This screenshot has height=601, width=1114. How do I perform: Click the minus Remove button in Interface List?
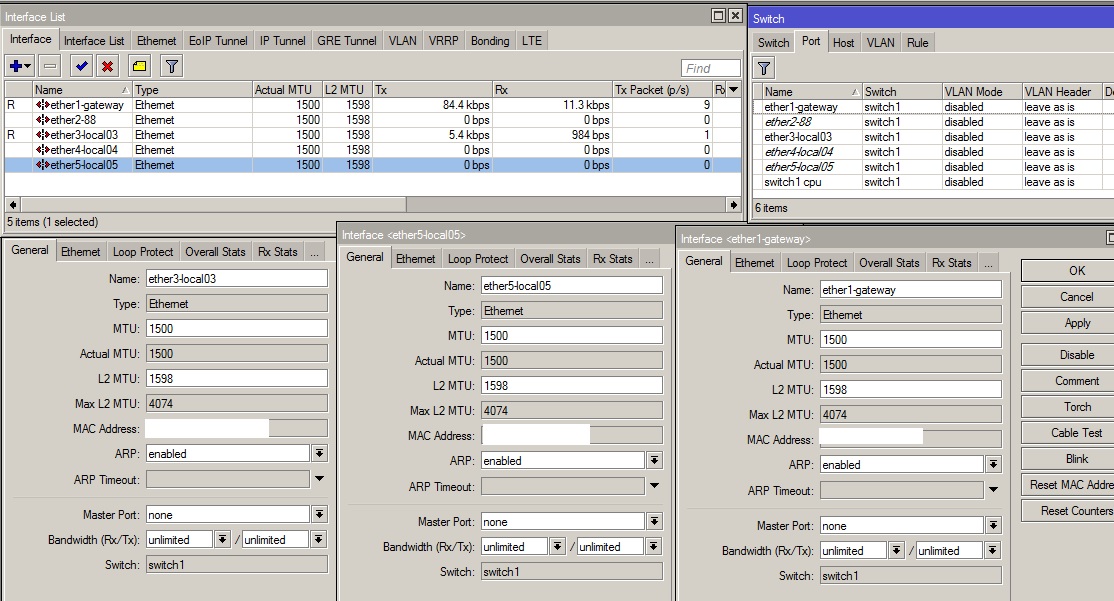pos(50,66)
